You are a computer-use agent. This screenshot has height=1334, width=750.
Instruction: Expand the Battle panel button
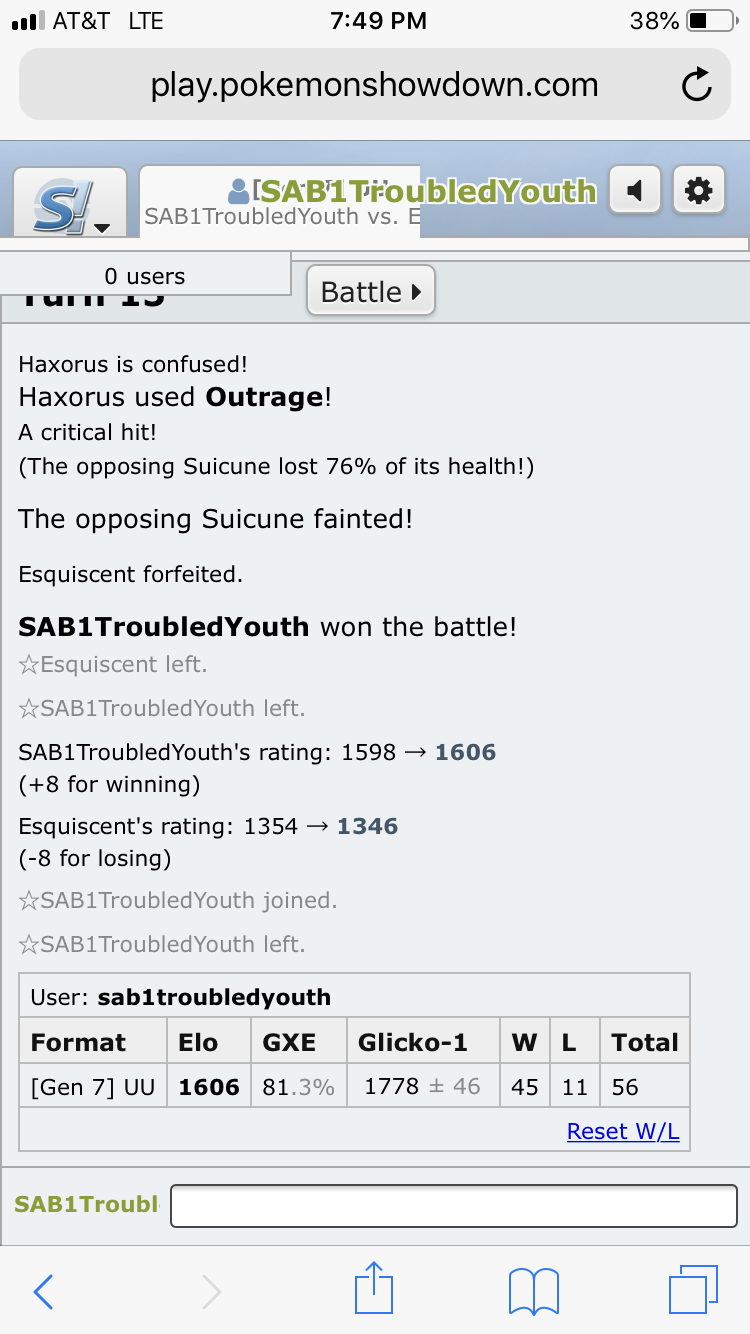[x=371, y=292]
